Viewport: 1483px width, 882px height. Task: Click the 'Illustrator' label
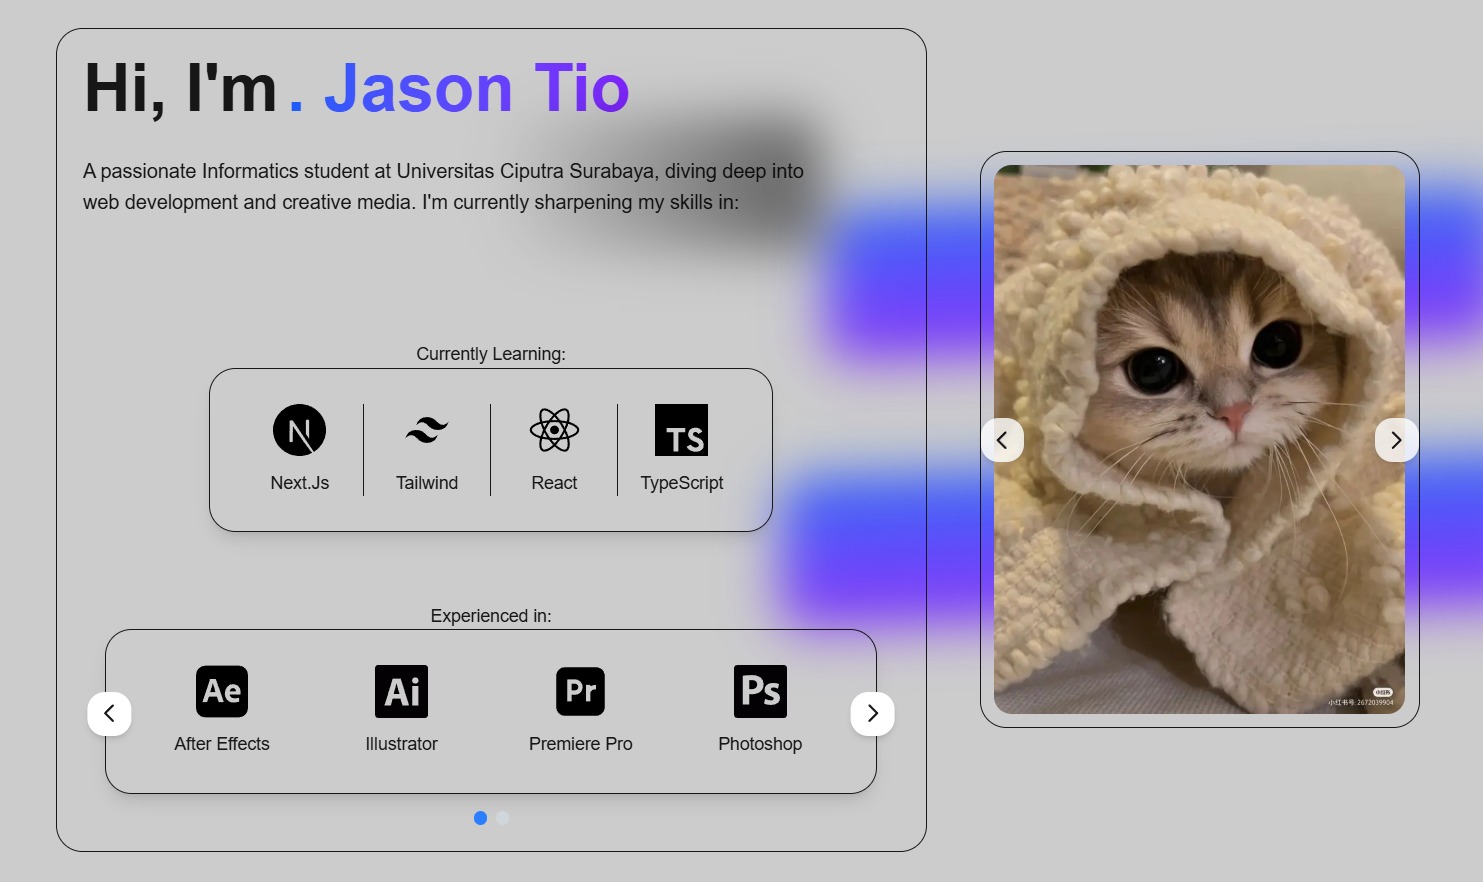[x=401, y=744]
